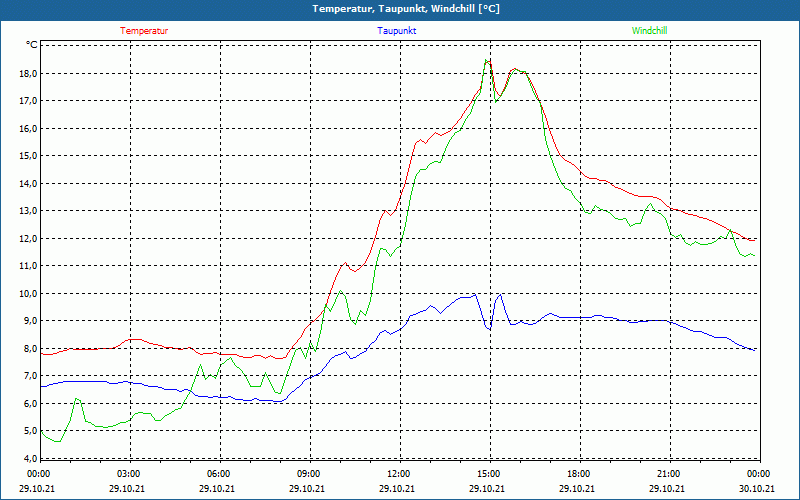Click the °C unit label on axis
The height and width of the screenshot is (500, 800).
(x=32, y=45)
